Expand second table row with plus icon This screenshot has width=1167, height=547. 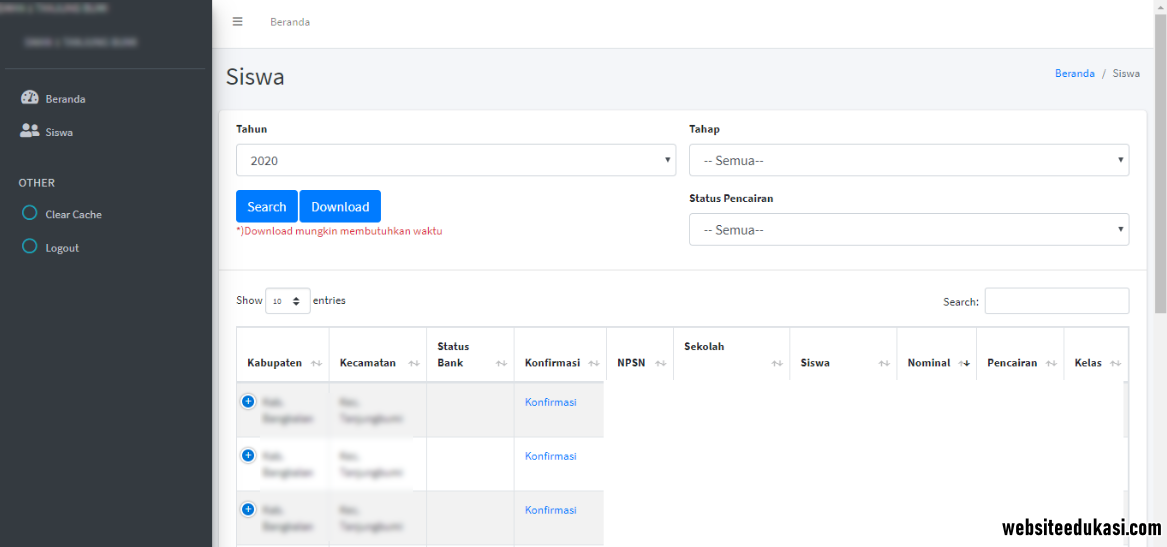pos(248,455)
